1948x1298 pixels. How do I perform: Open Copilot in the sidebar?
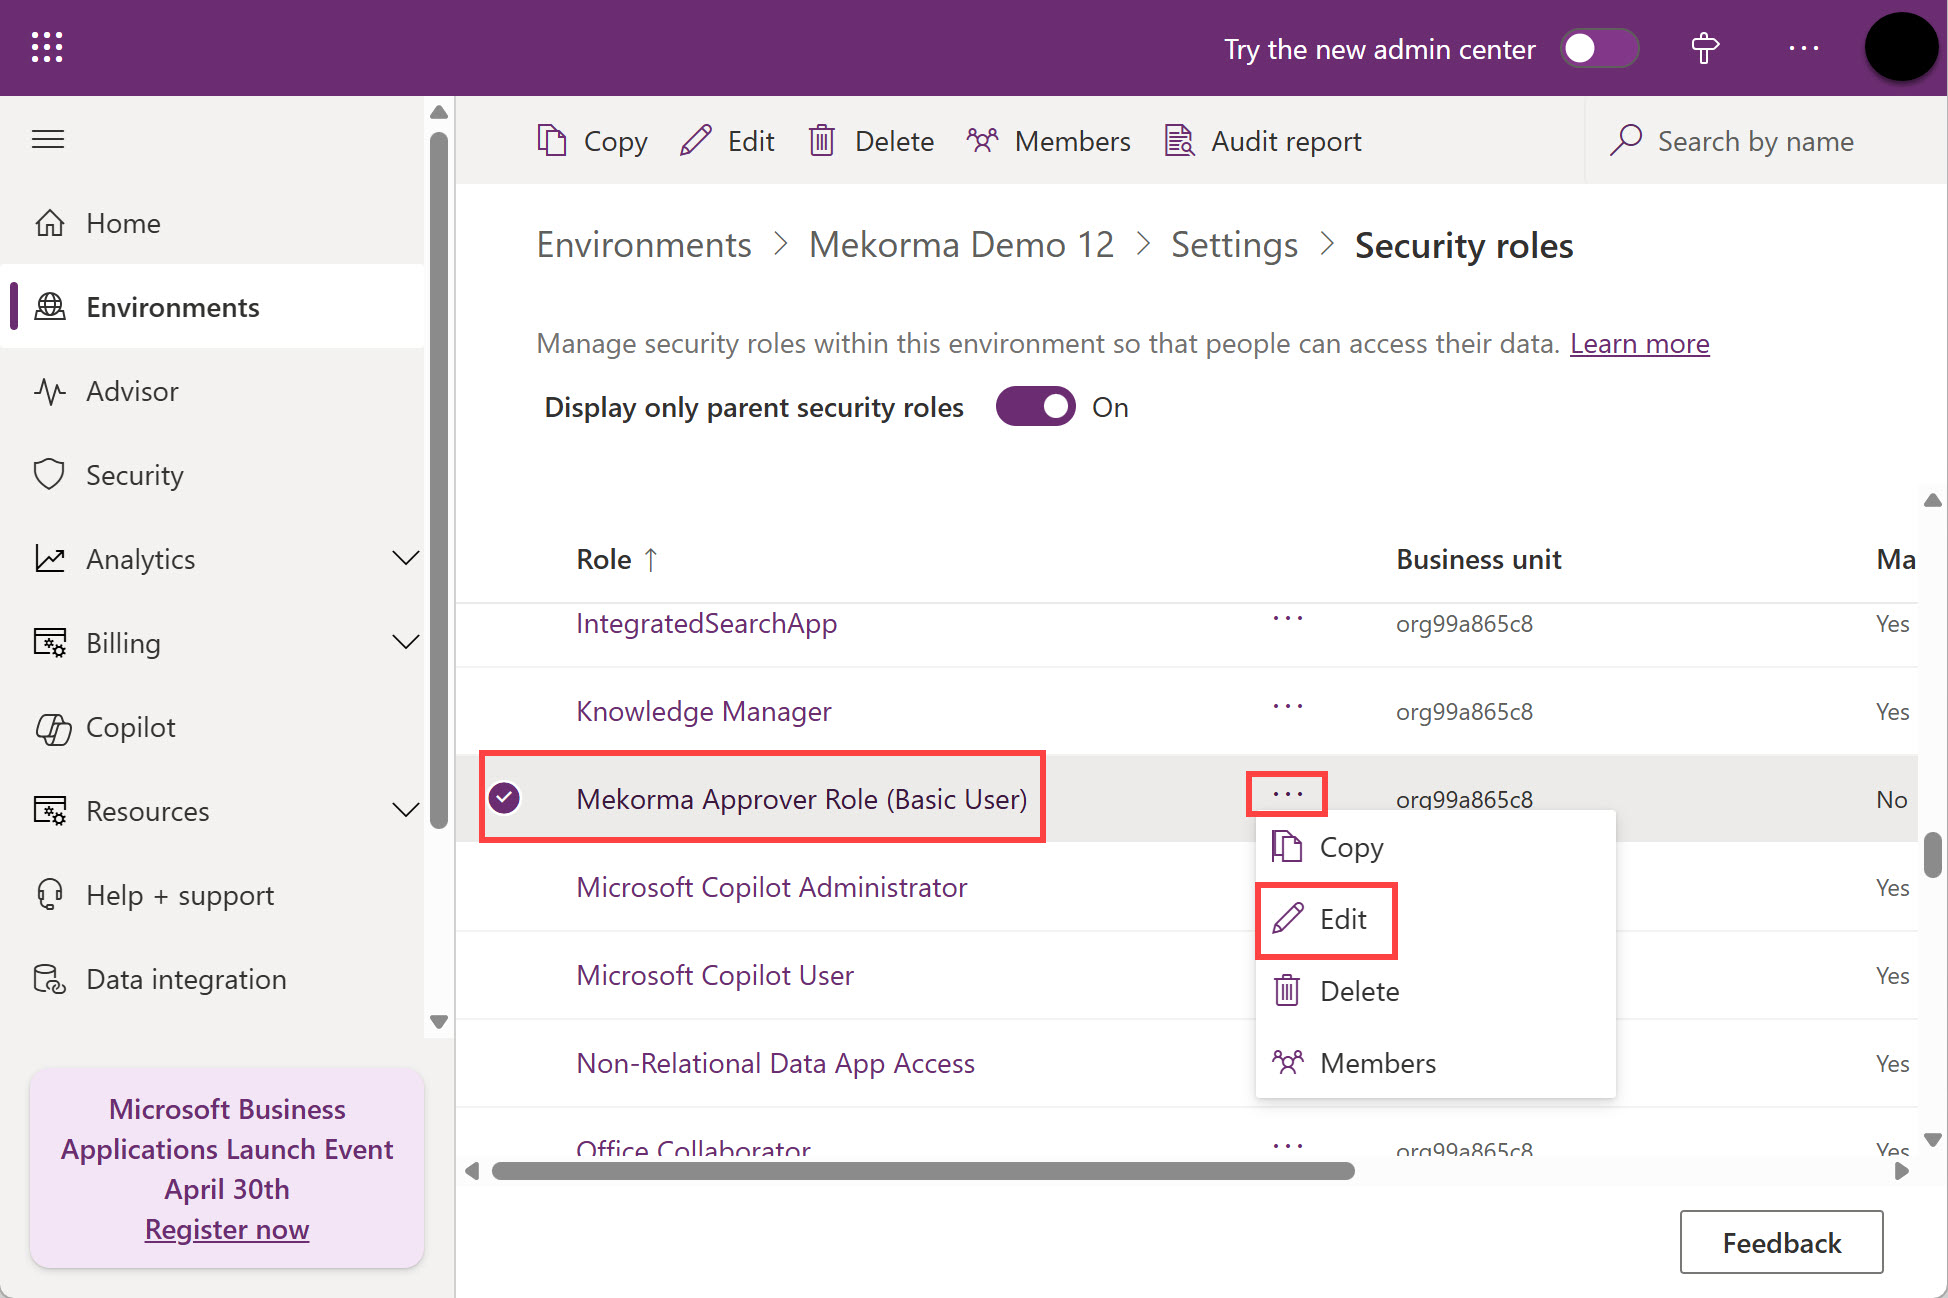coord(130,727)
